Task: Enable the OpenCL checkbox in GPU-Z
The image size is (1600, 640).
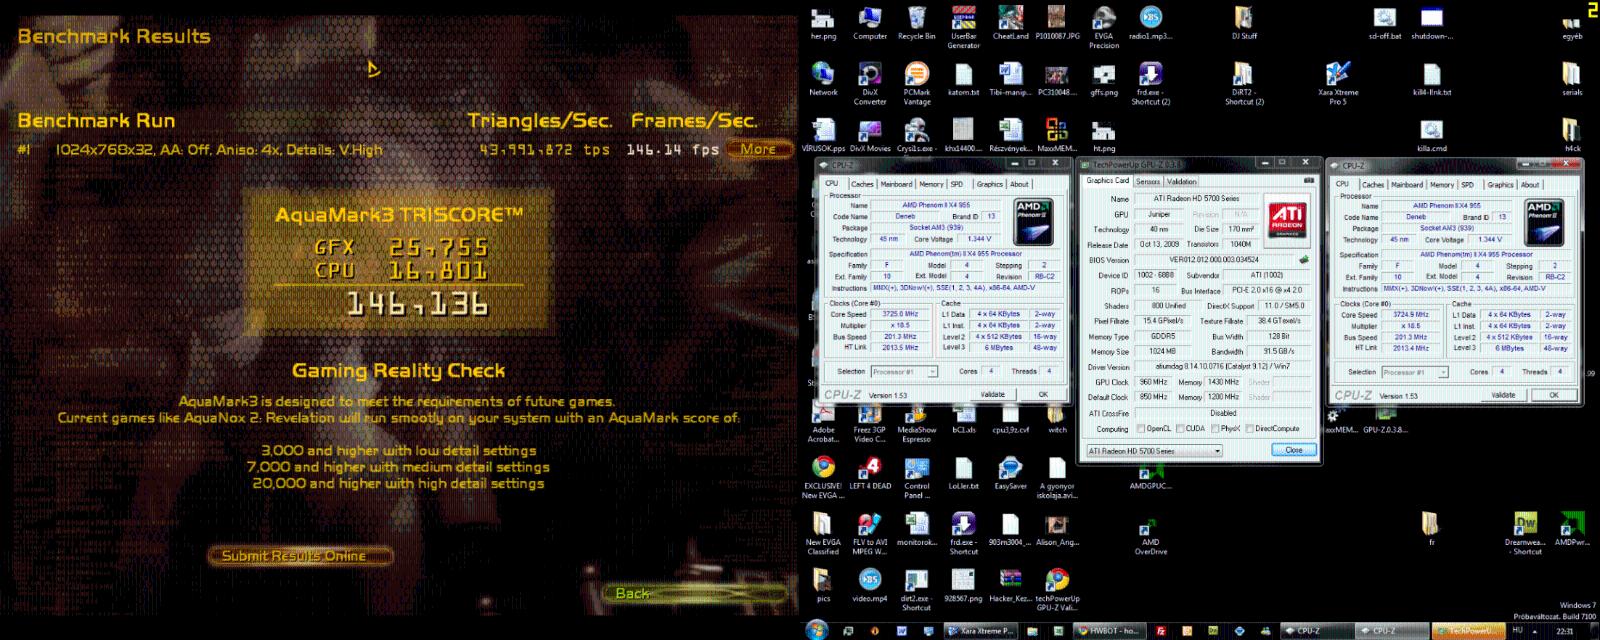Action: coord(1141,429)
